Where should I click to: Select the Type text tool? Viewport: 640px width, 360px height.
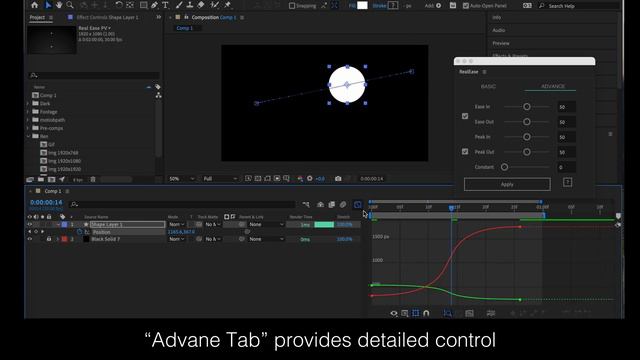pos(165,5)
